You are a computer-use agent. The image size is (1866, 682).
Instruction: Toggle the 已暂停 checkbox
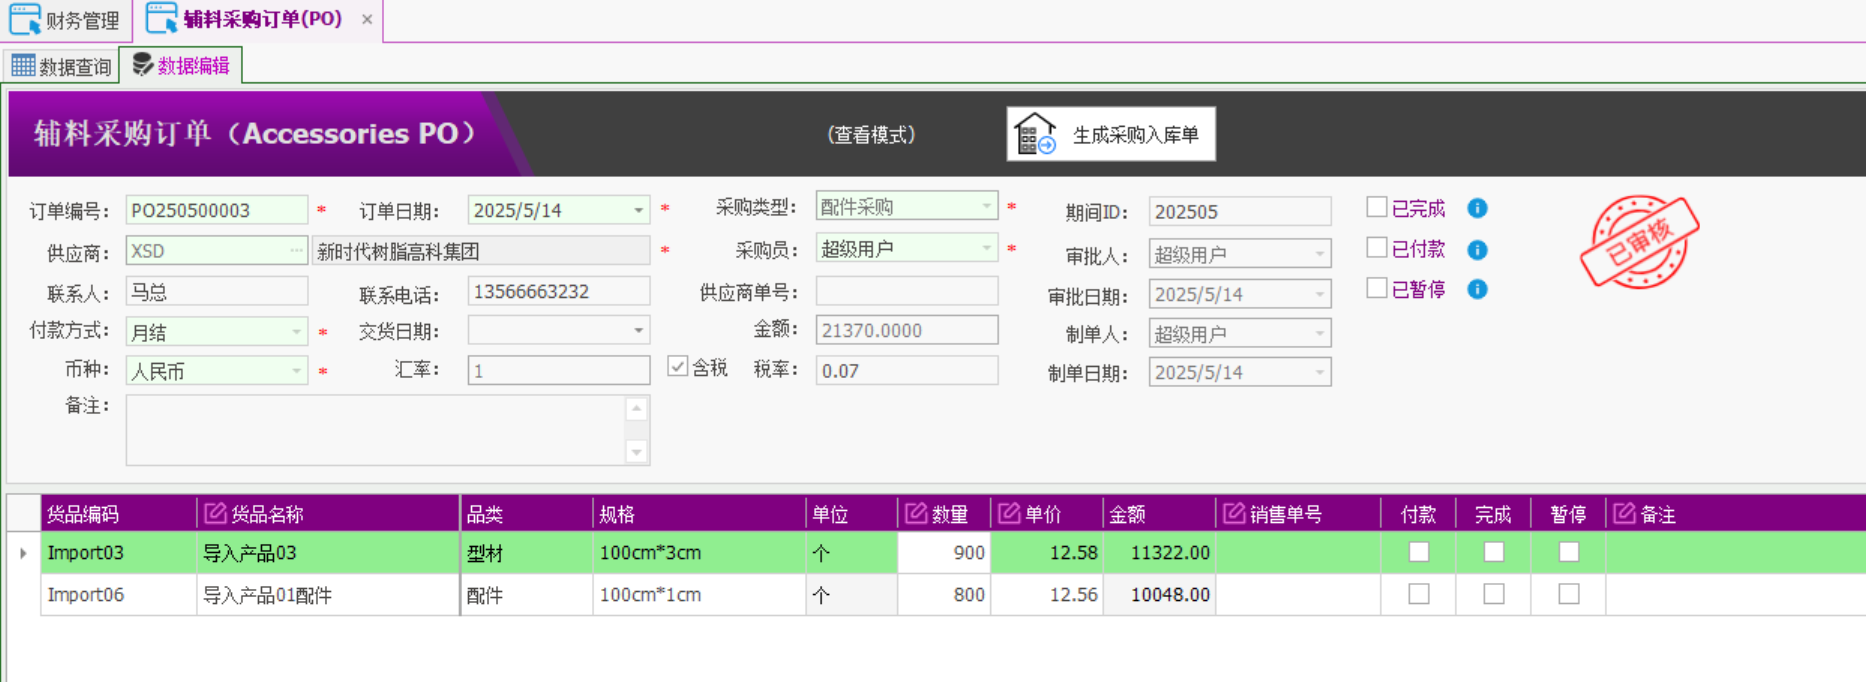pyautogui.click(x=1377, y=288)
